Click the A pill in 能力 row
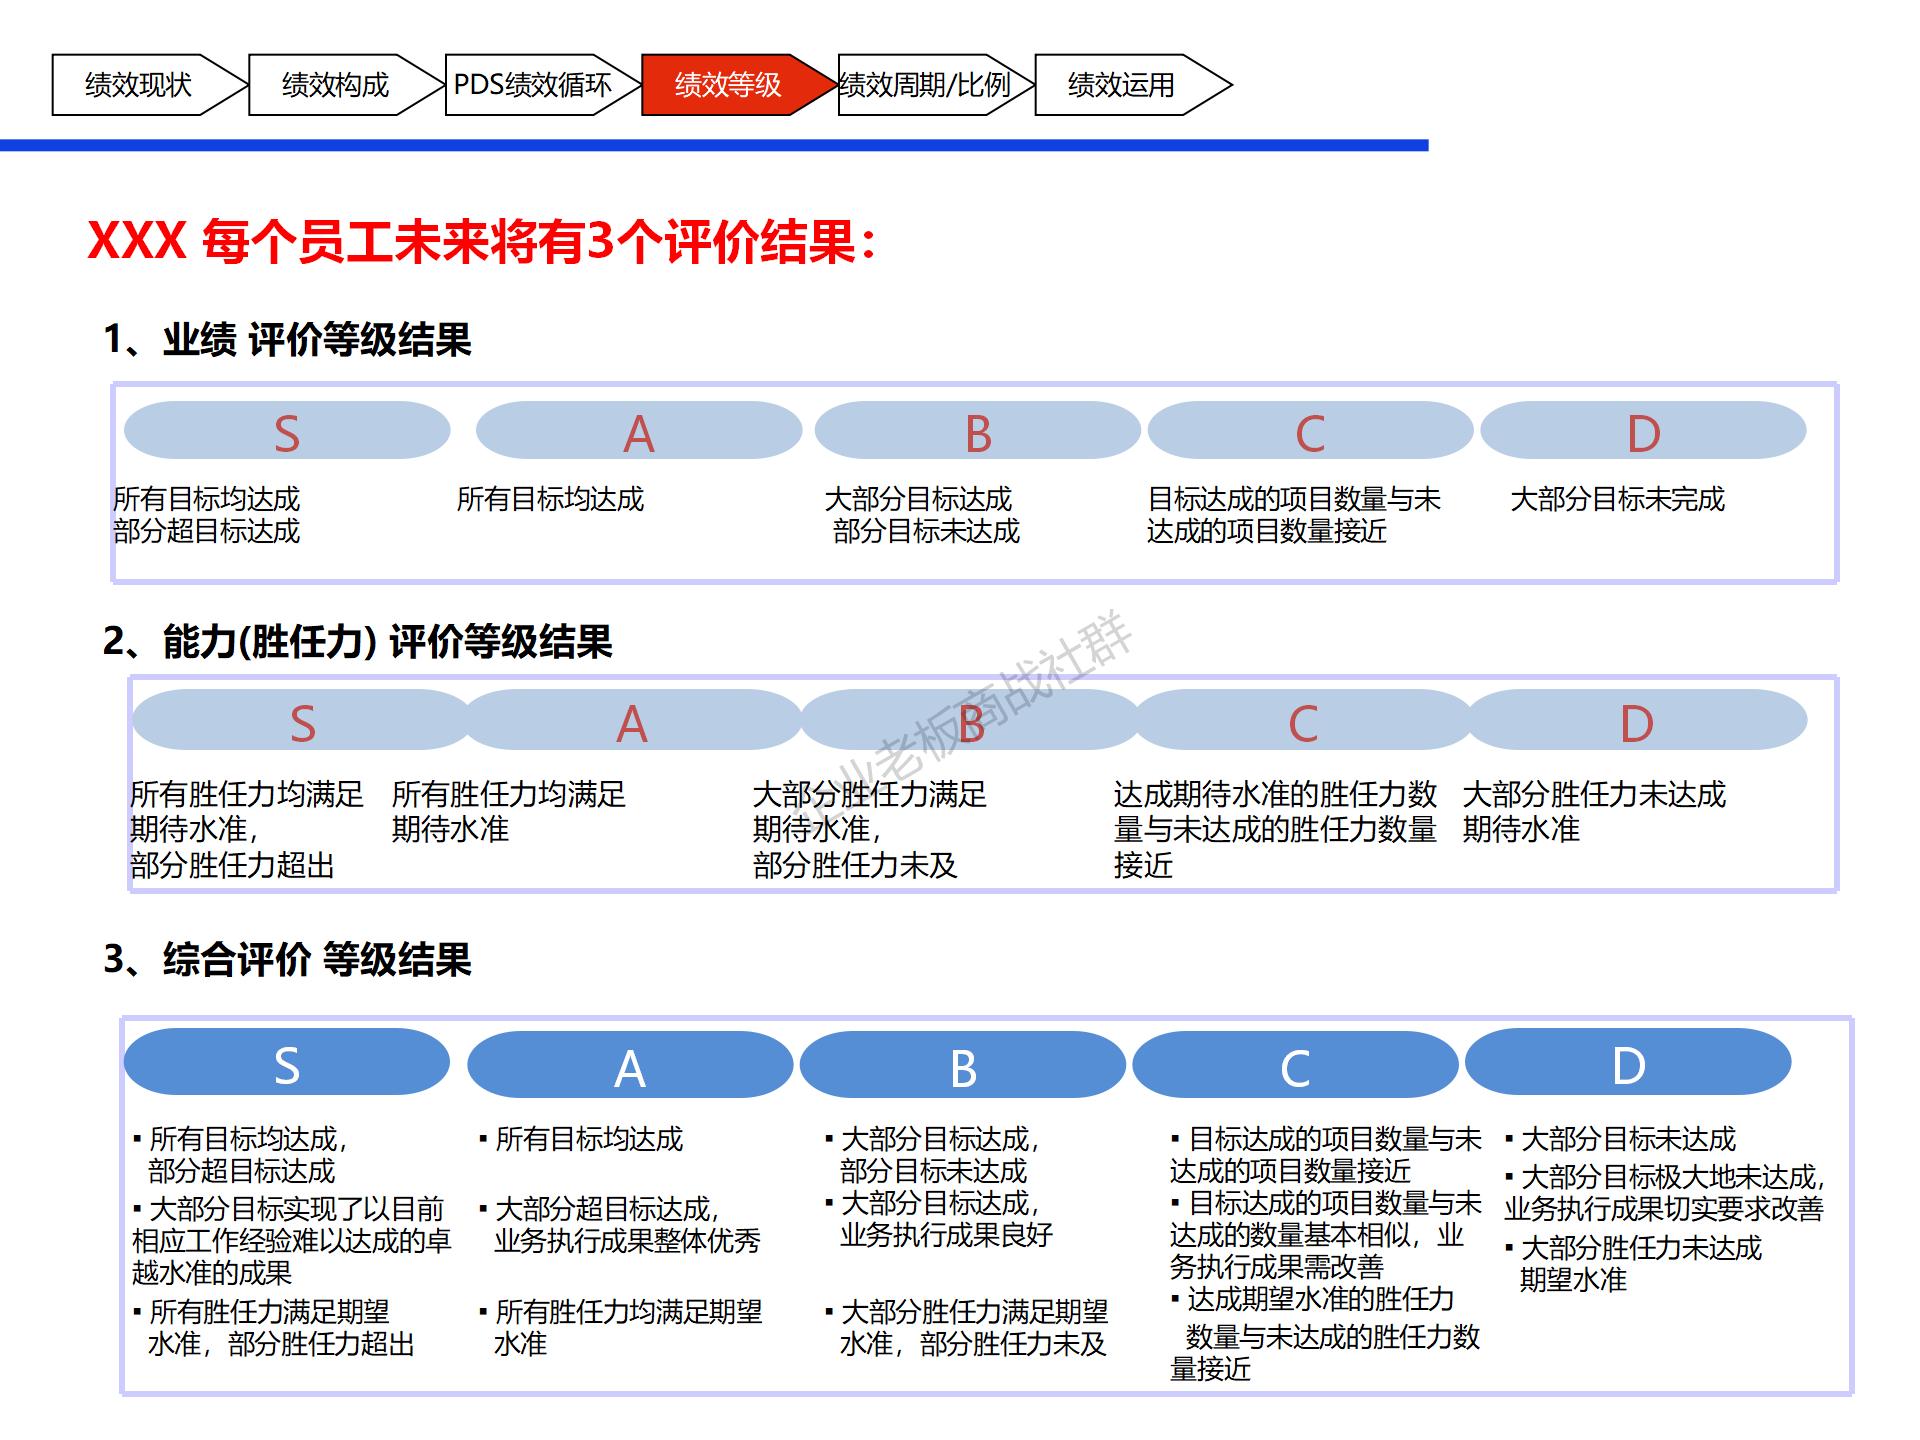The width and height of the screenshot is (1920, 1440). (x=633, y=721)
